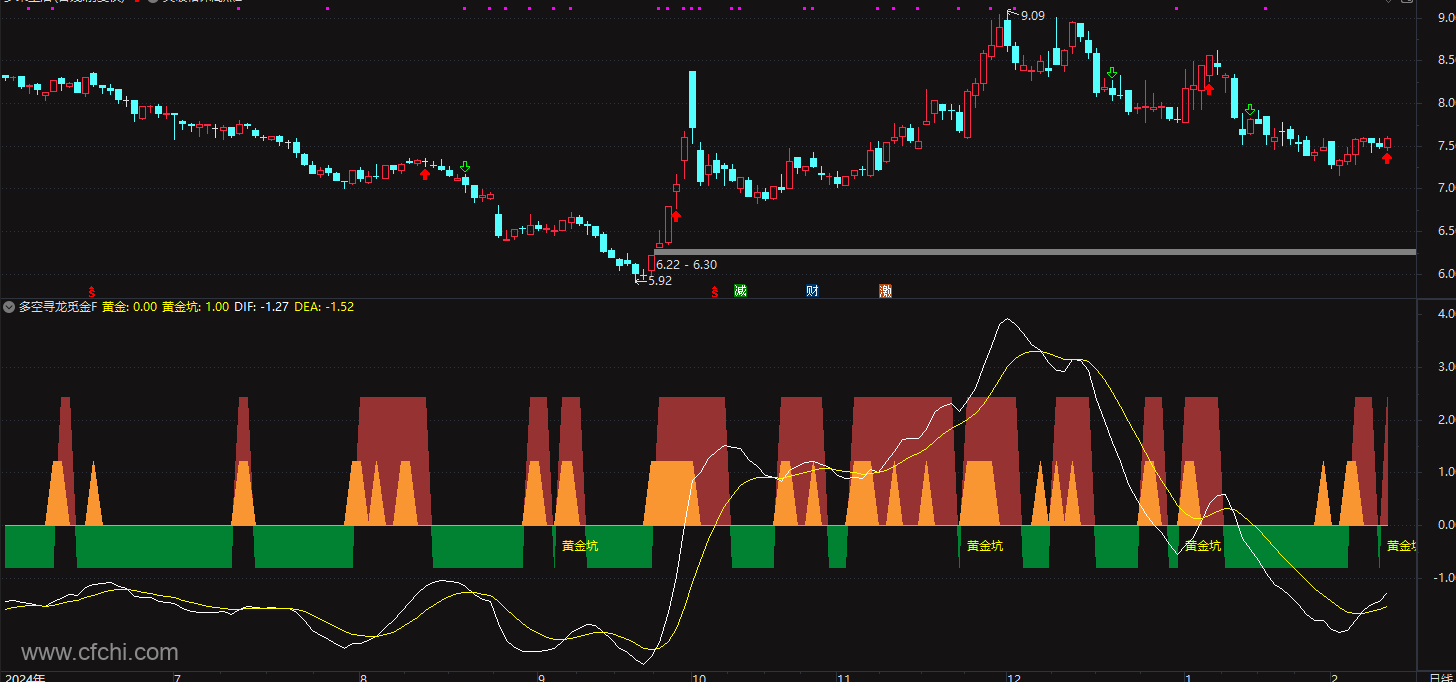This screenshot has width=1456, height=682.
Task: Open the green 减 event badge
Action: [740, 291]
